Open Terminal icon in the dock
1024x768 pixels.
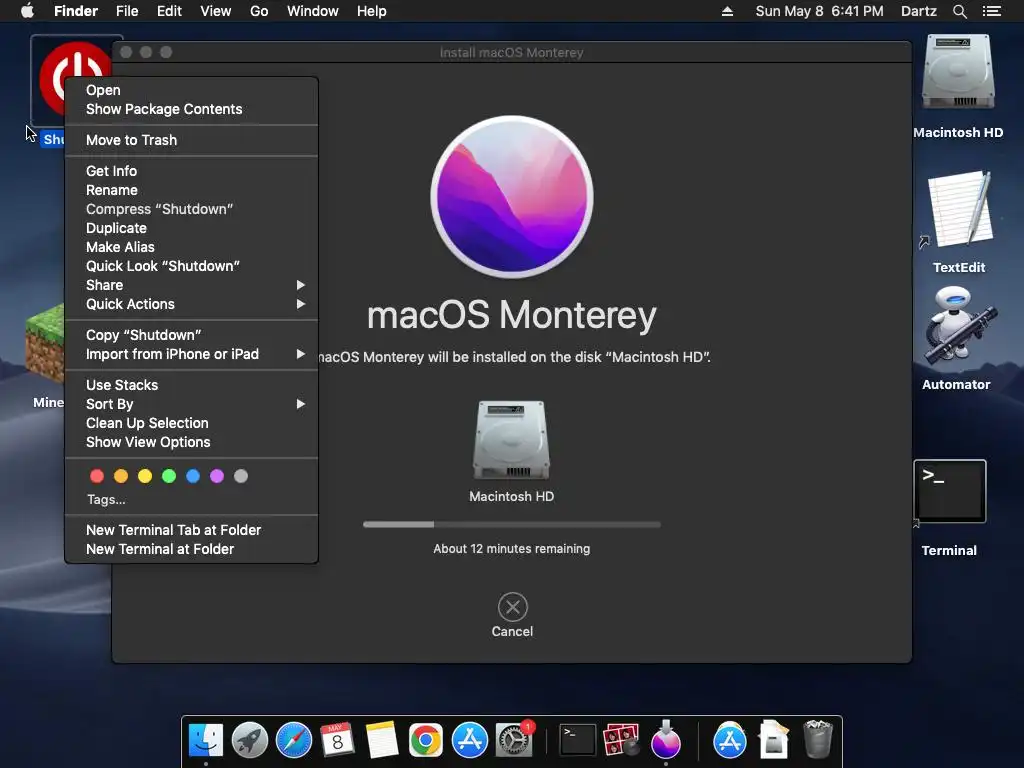pos(578,741)
